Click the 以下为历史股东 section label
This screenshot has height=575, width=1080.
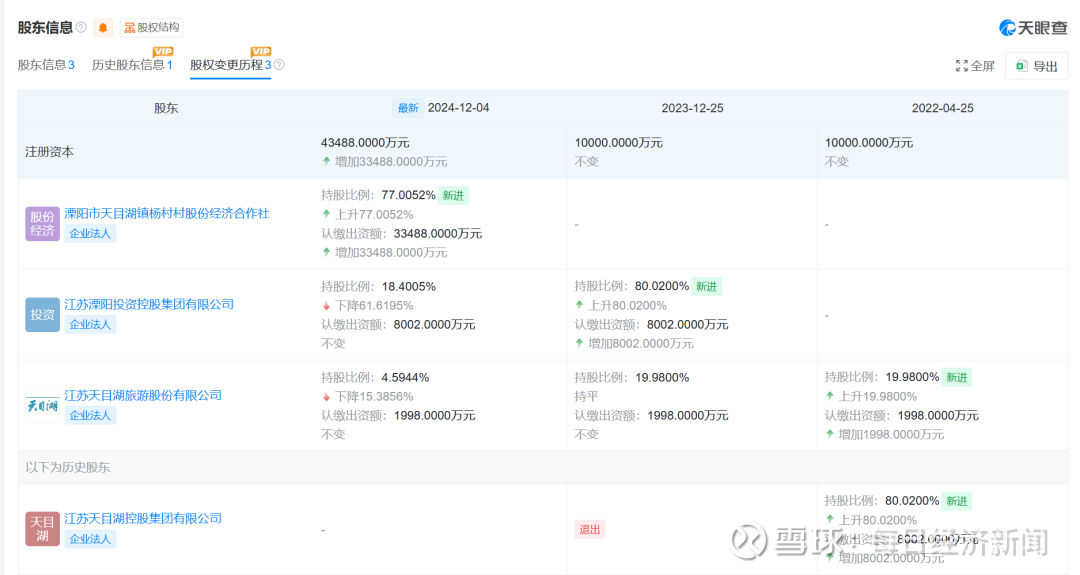coord(68,467)
